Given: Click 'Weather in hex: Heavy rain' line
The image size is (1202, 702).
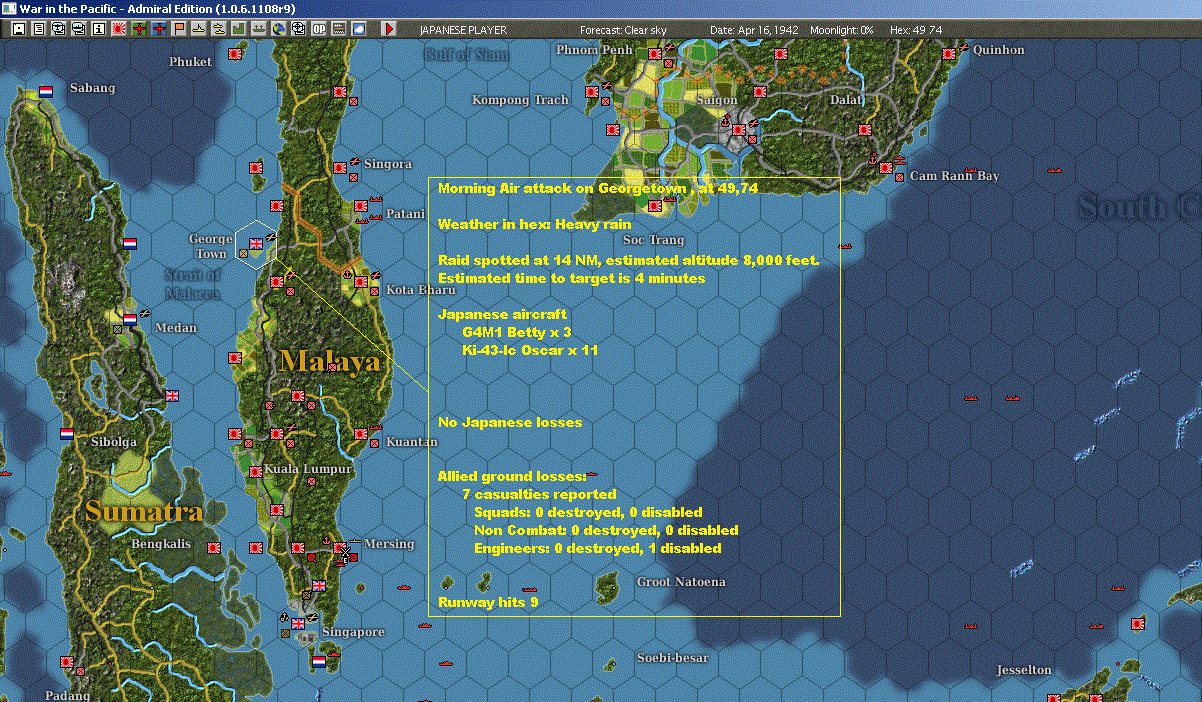Looking at the screenshot, I should pyautogui.click(x=534, y=224).
